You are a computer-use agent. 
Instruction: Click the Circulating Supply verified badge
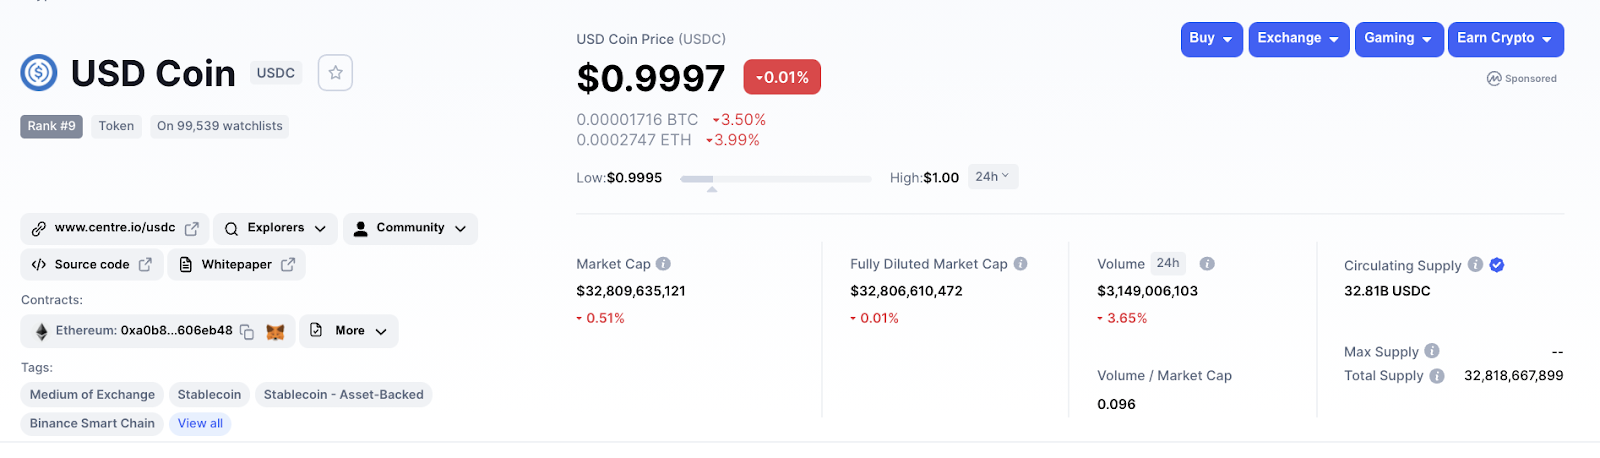pos(1496,265)
